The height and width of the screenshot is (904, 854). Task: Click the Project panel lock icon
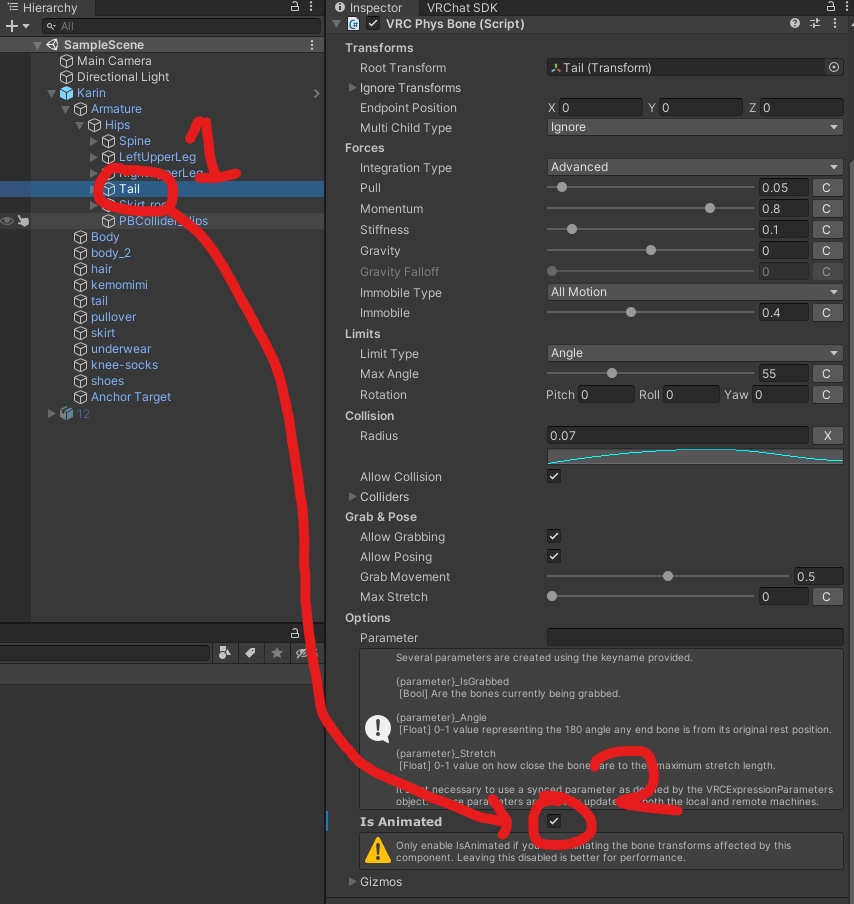click(295, 633)
